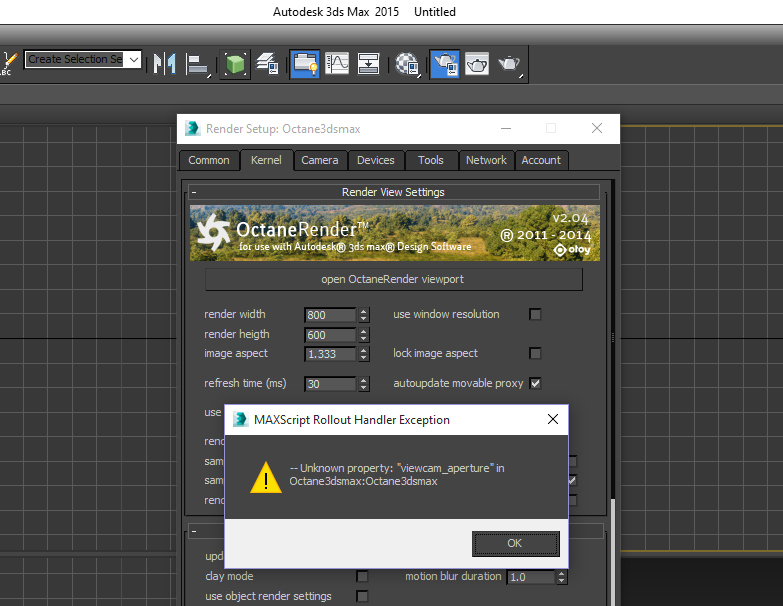Collapse the second rollout minus expander
783x606 pixels.
point(194,531)
